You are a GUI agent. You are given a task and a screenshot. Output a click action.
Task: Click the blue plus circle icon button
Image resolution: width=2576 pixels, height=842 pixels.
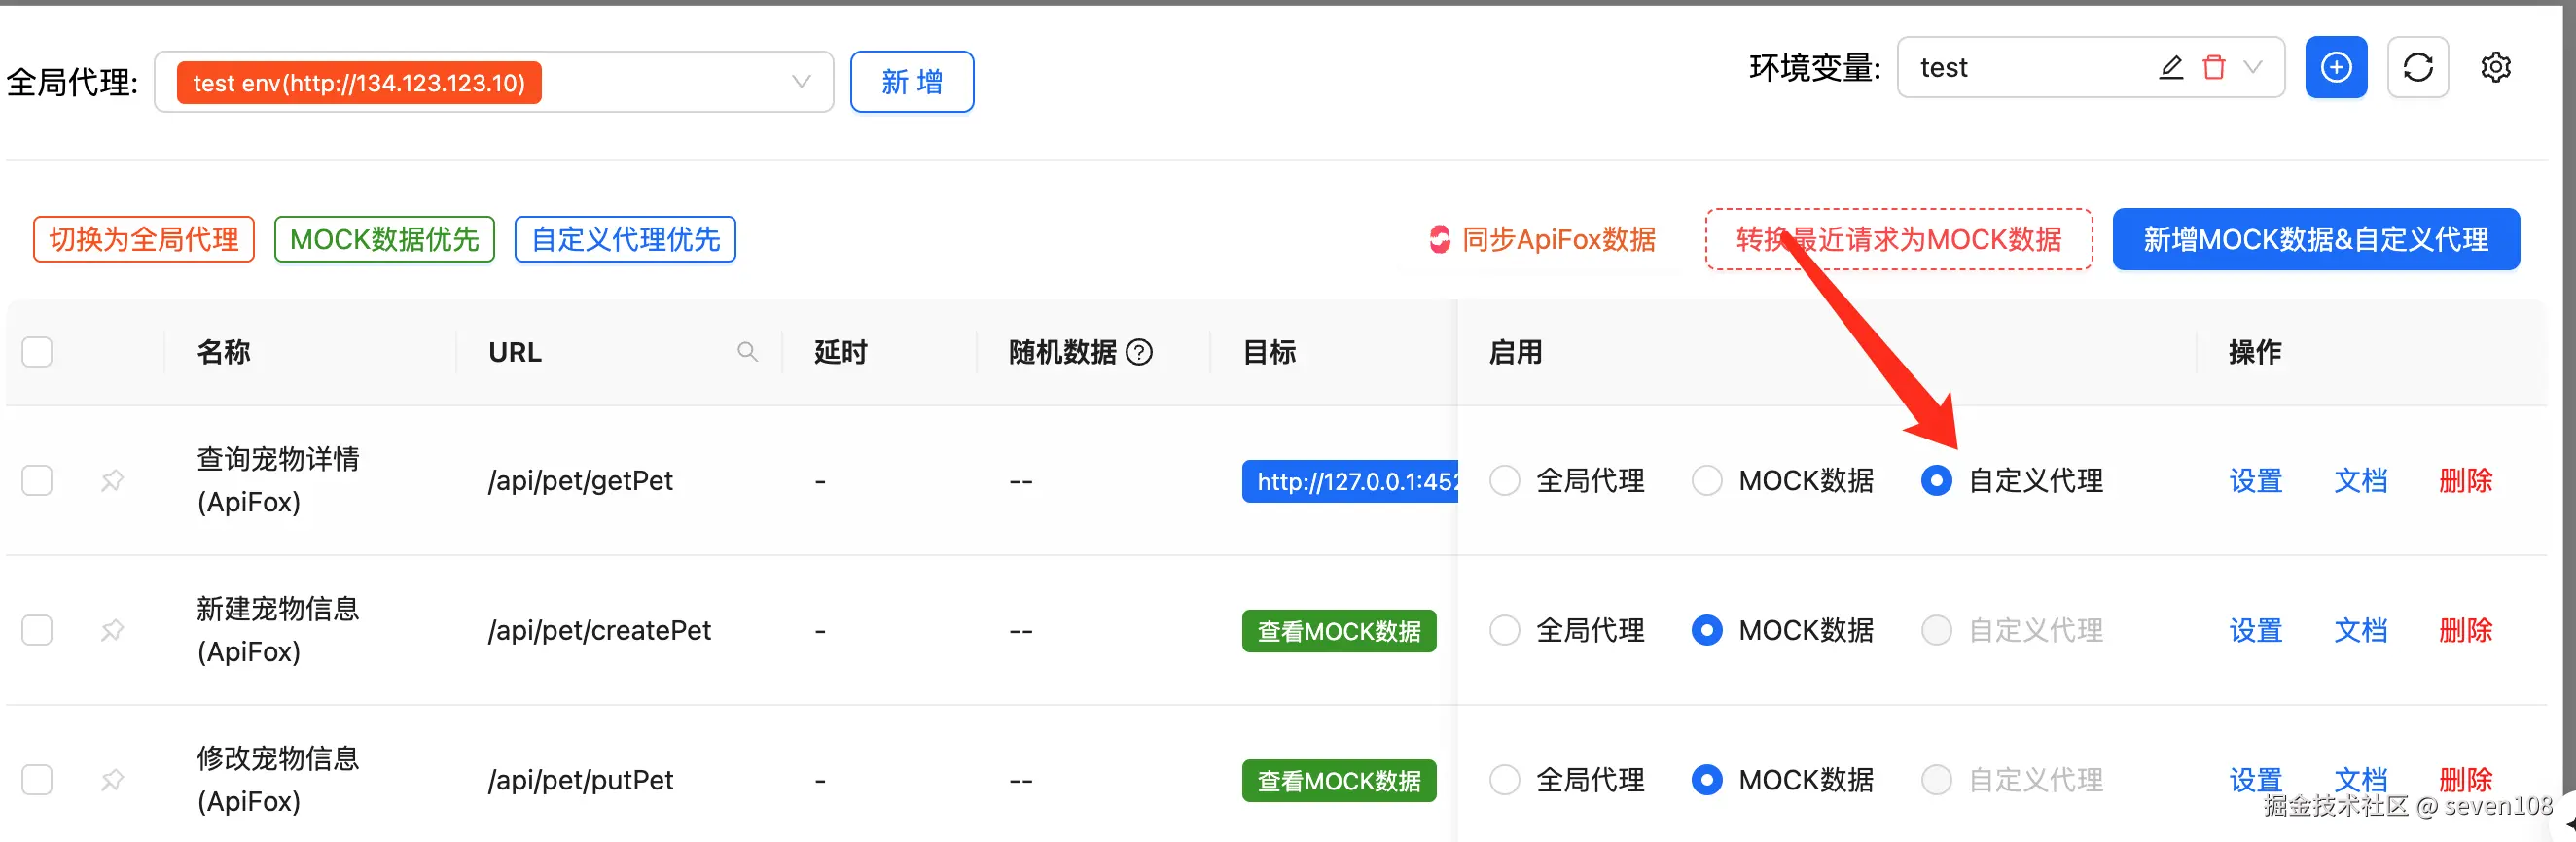pyautogui.click(x=2336, y=67)
